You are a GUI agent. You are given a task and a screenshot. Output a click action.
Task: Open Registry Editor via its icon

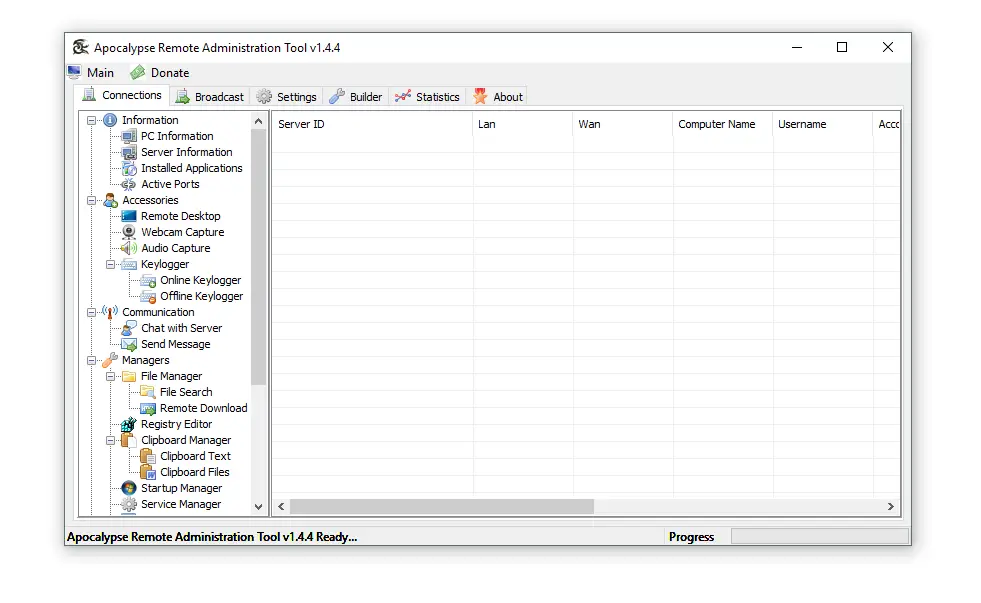pos(129,424)
